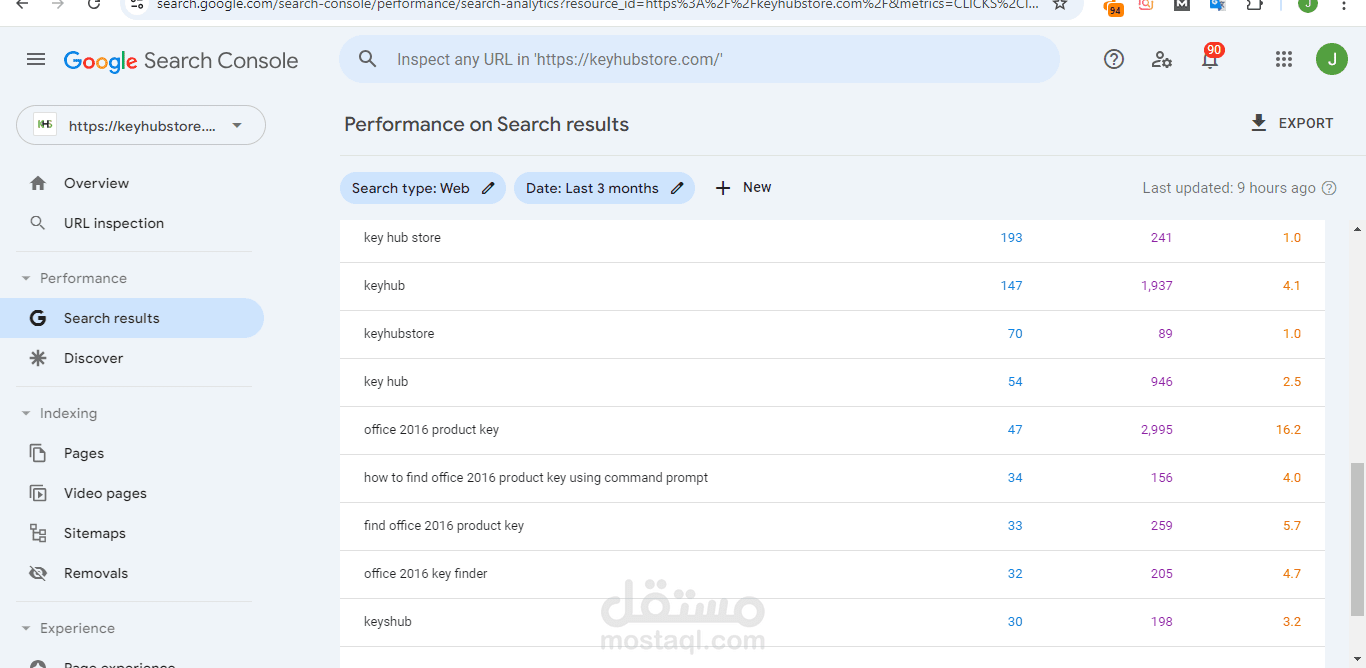This screenshot has width=1366, height=668.
Task: Click position value 5.7
Action: pyautogui.click(x=1292, y=526)
